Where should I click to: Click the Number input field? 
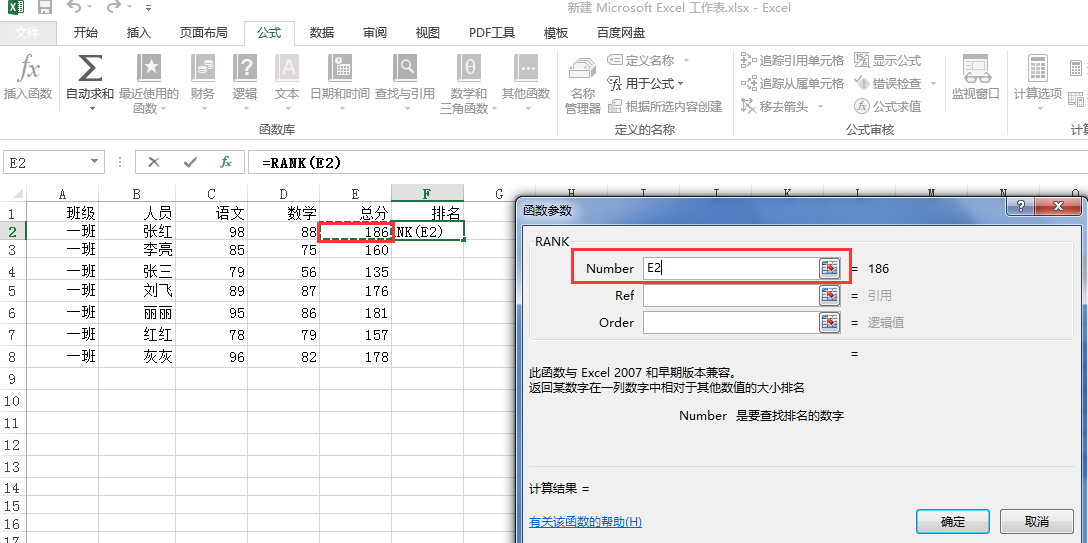[x=731, y=268]
